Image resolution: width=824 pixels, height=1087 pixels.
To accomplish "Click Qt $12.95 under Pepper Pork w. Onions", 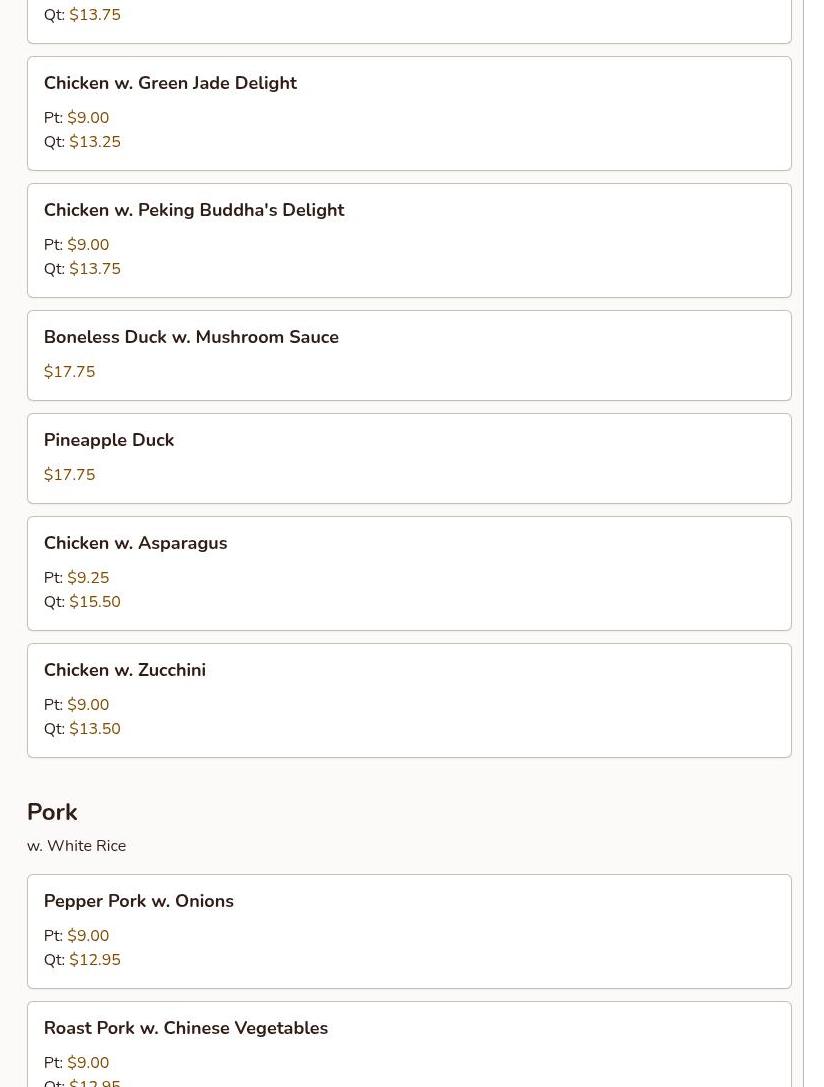I will click(82, 959).
